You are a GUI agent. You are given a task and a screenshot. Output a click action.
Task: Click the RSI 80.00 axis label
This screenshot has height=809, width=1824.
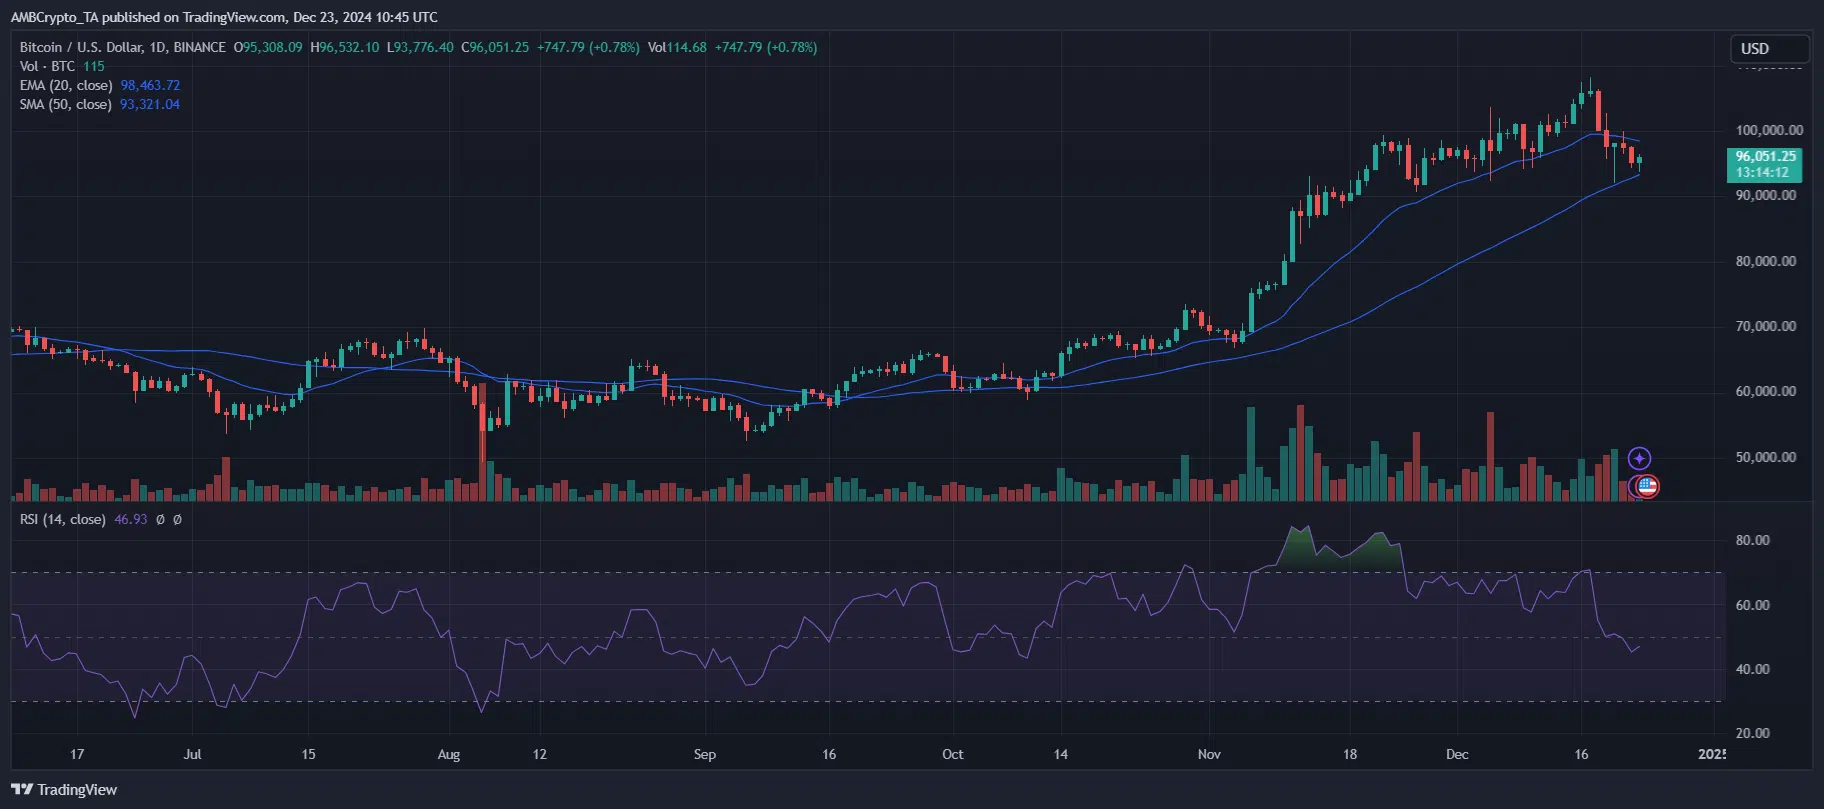[x=1753, y=540]
